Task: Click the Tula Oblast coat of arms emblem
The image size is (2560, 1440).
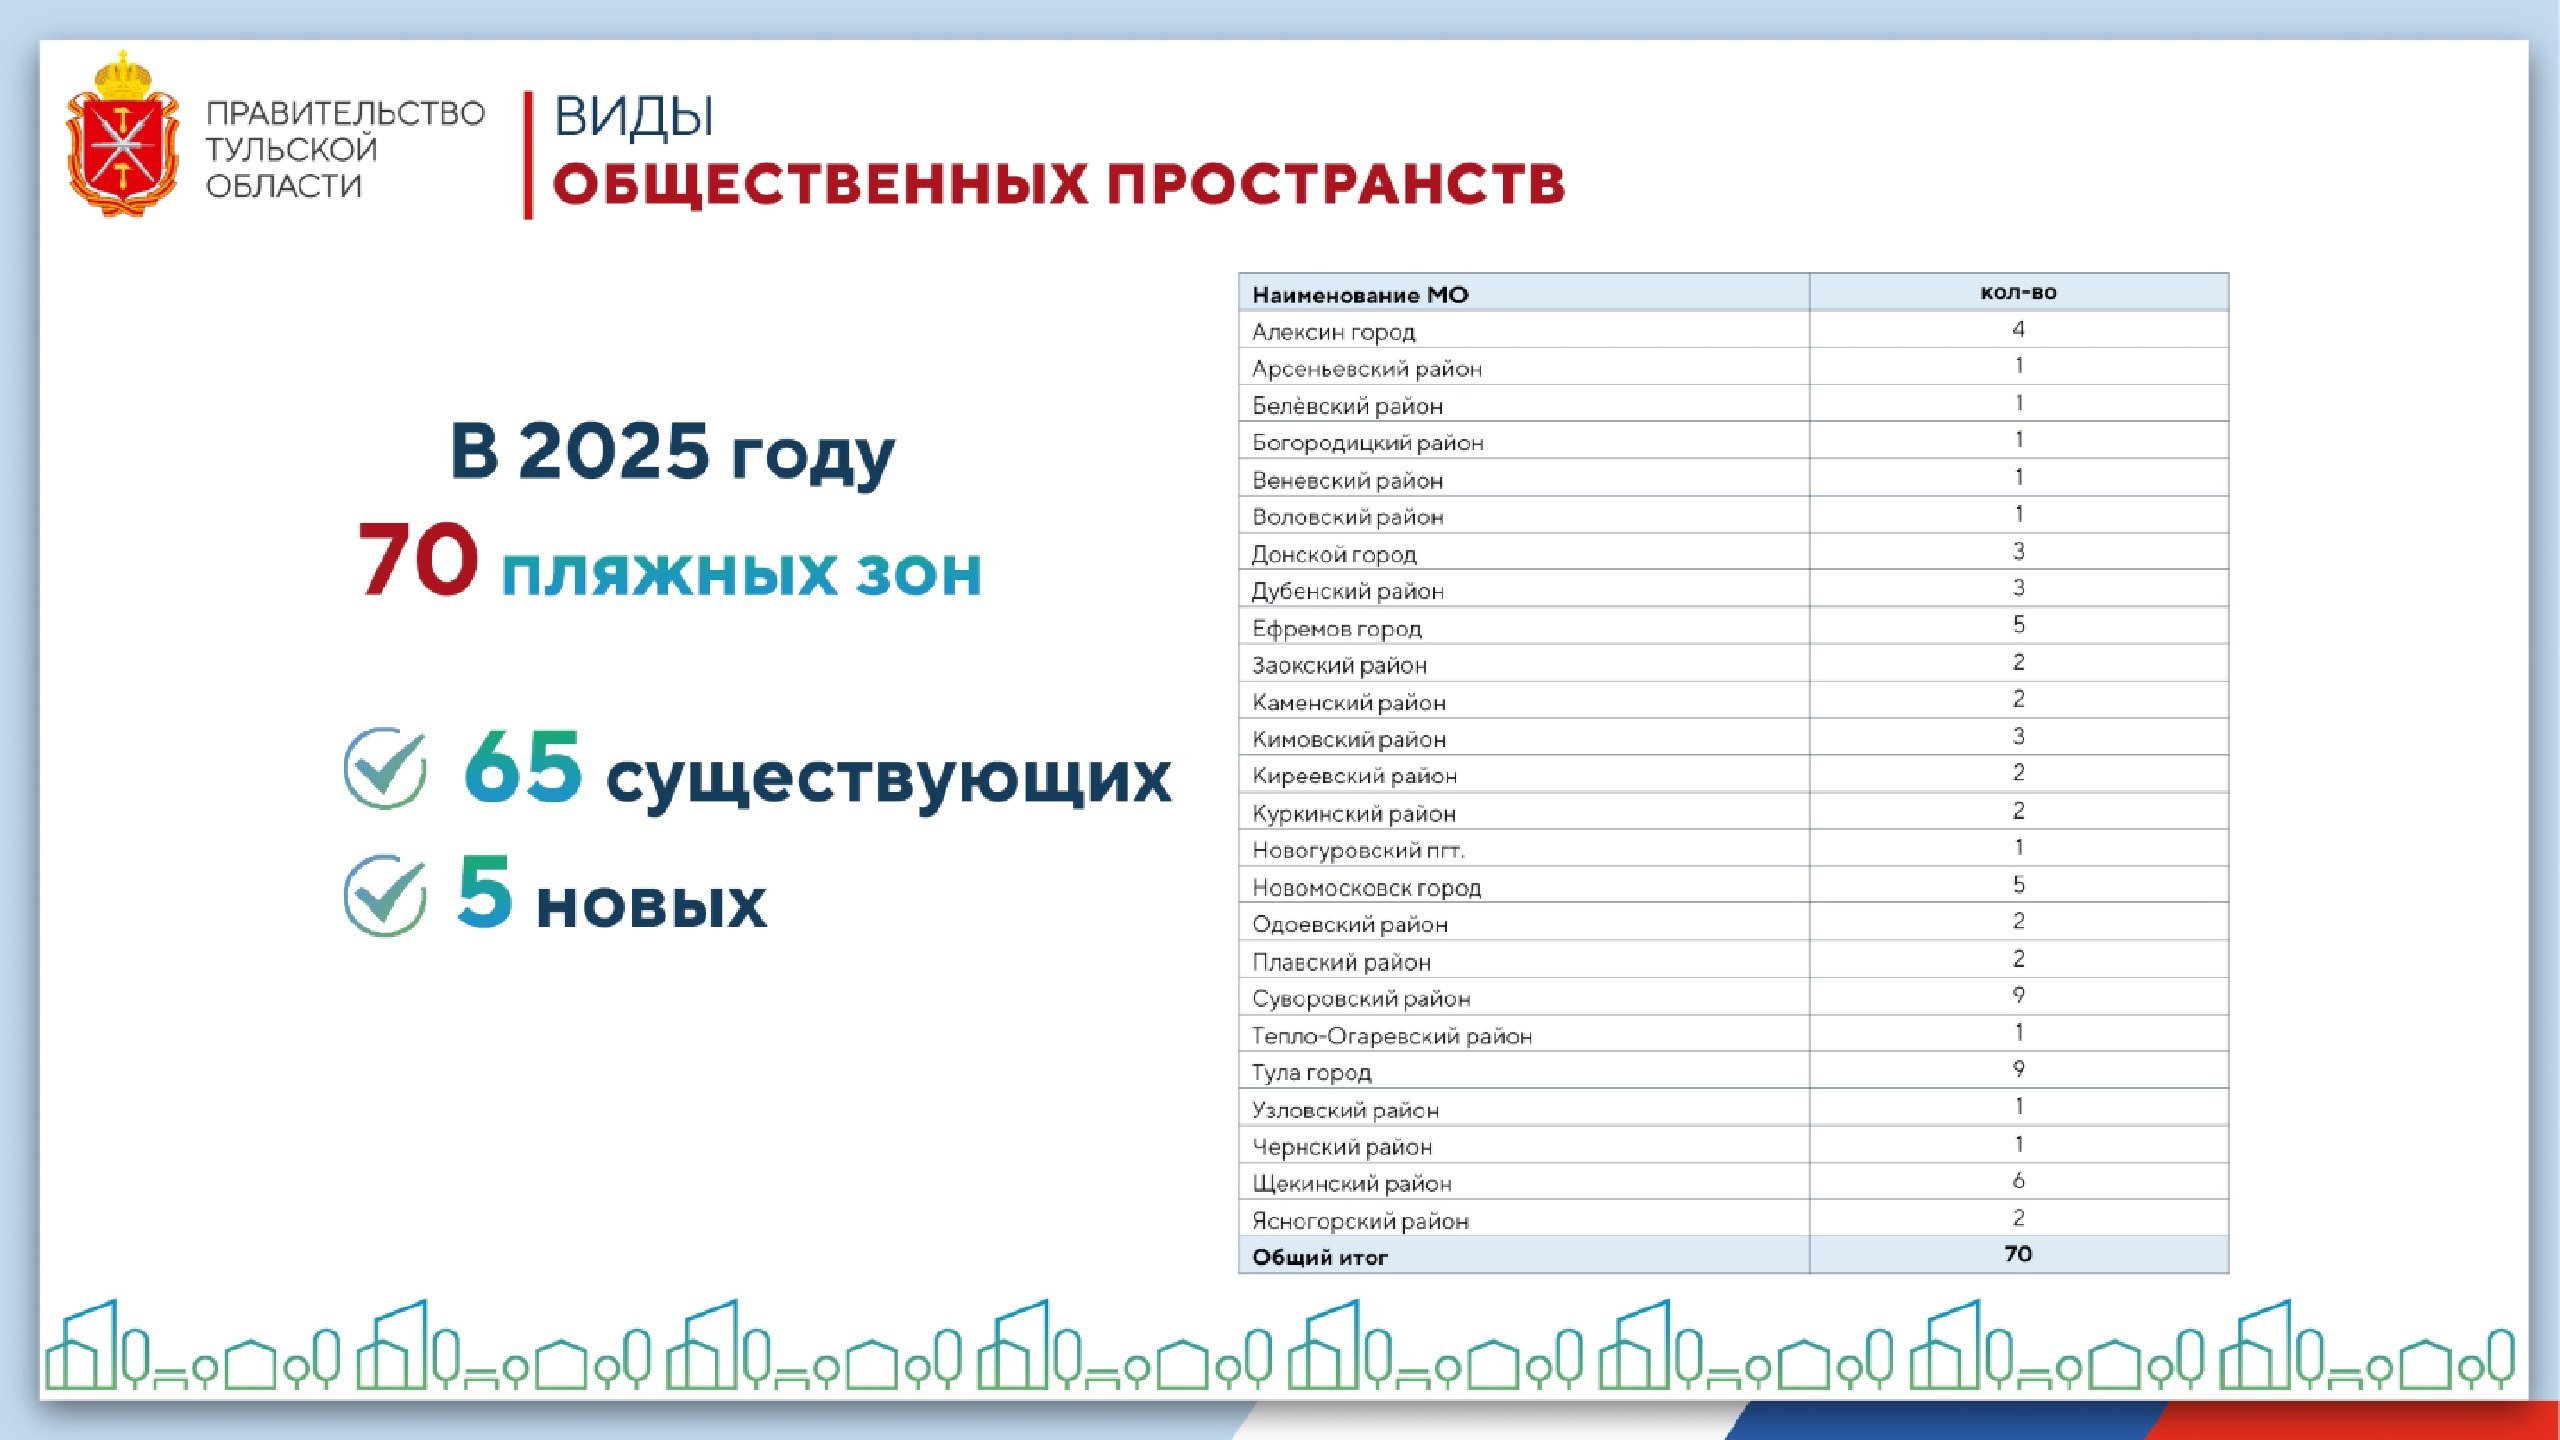Action: coord(123,134)
